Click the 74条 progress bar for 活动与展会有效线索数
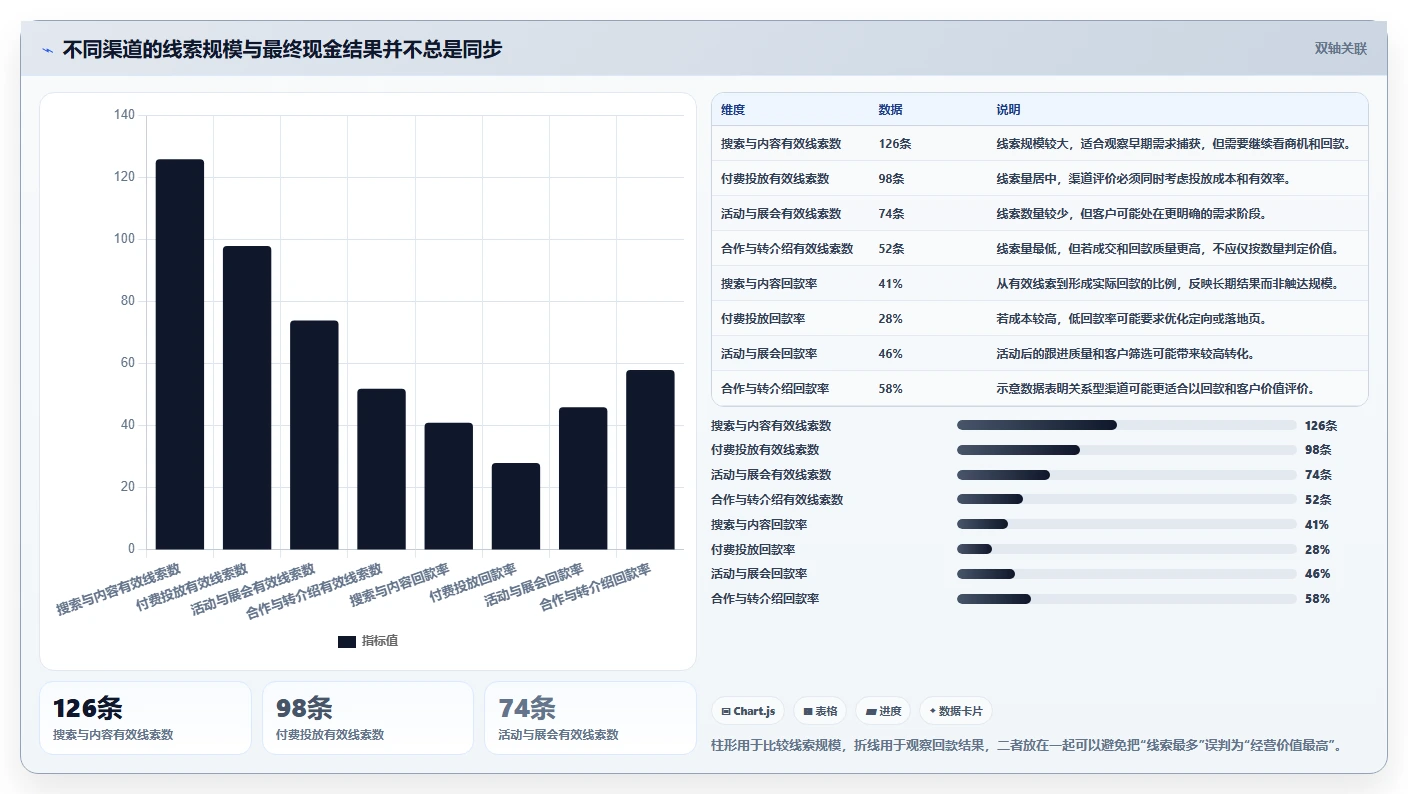Viewport: 1408px width, 794px height. (1126, 475)
